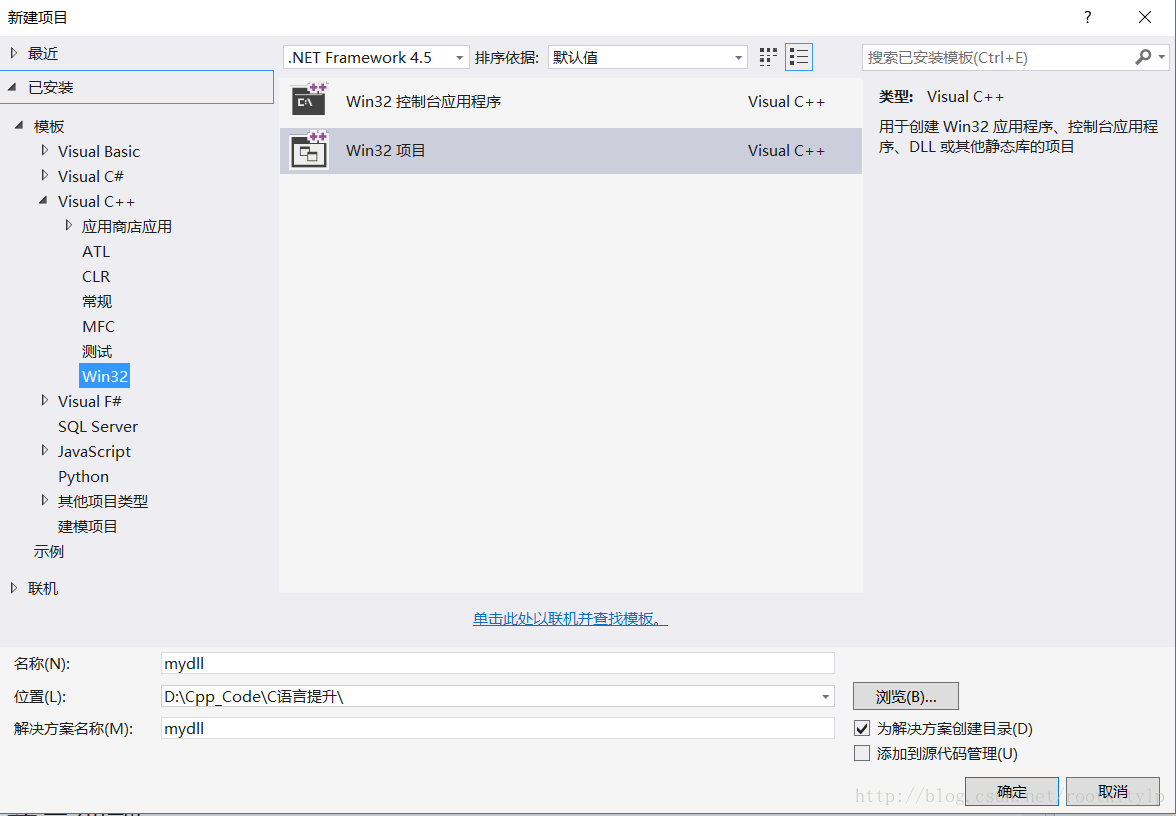Select MFC in the Visual C++ tree
The image size is (1176, 816).
[98, 326]
